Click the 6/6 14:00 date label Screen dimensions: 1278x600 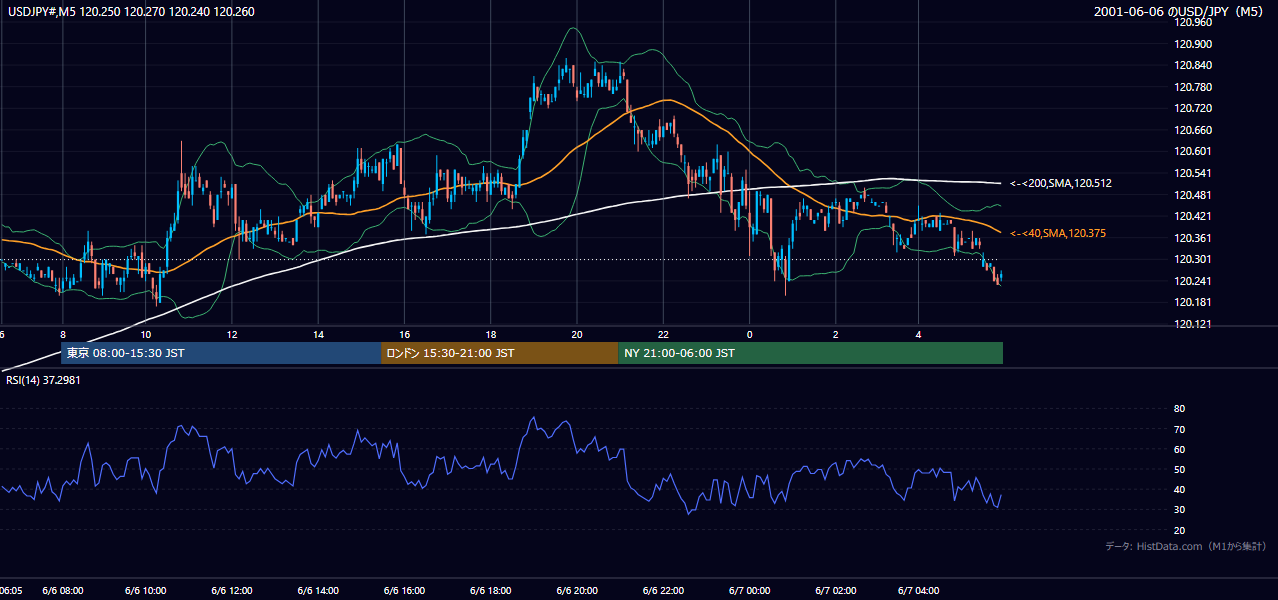(318, 591)
